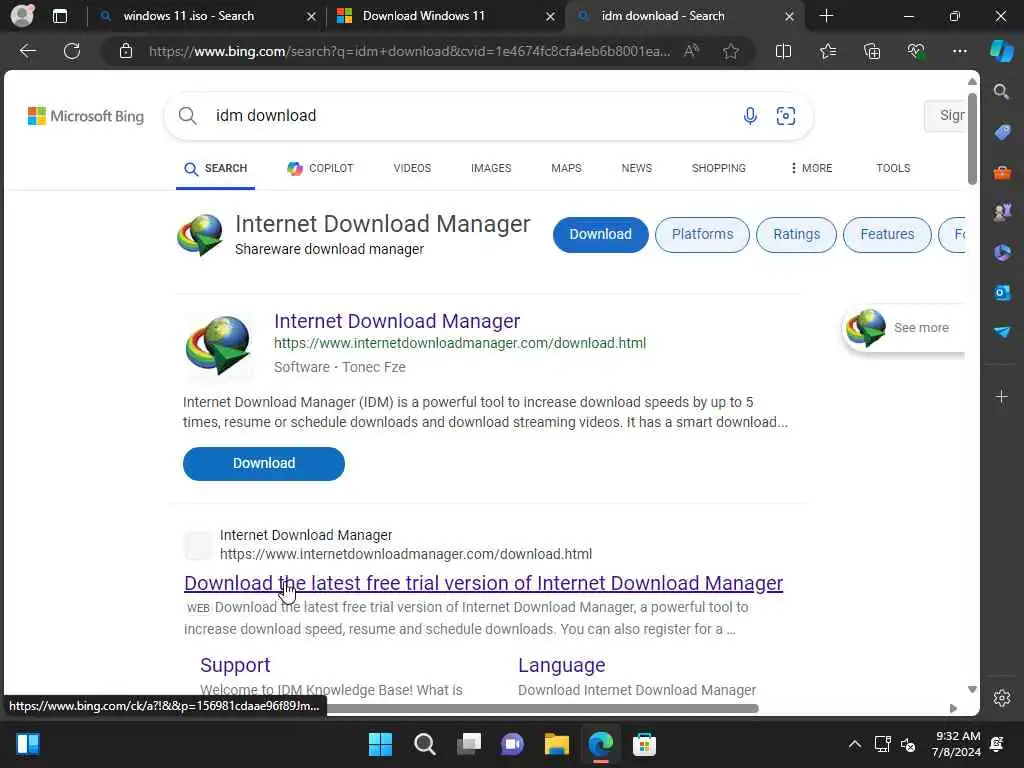
Task: Launch Copilot from the sidebar top
Action: 1001,51
